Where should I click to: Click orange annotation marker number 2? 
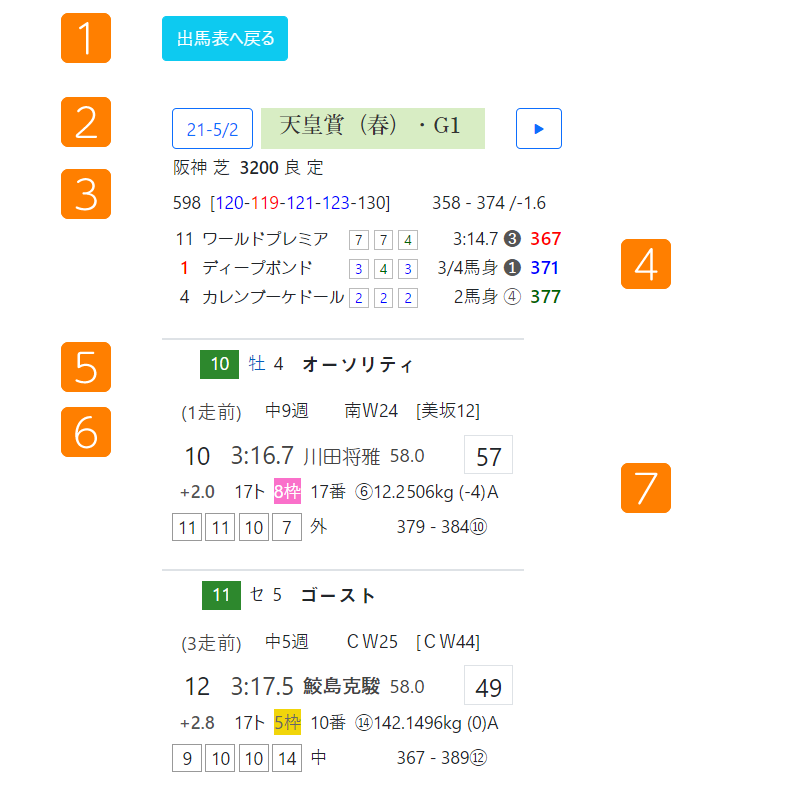click(x=86, y=121)
